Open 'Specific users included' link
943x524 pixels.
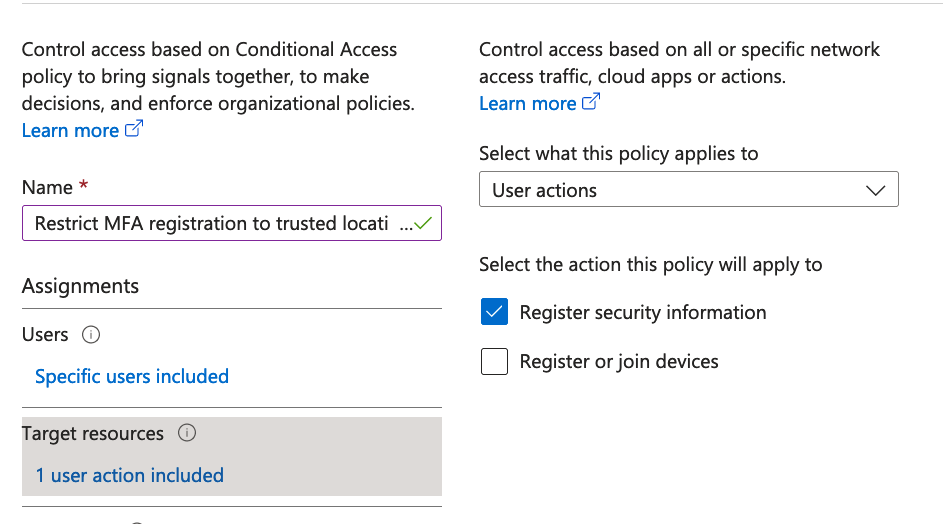point(132,376)
